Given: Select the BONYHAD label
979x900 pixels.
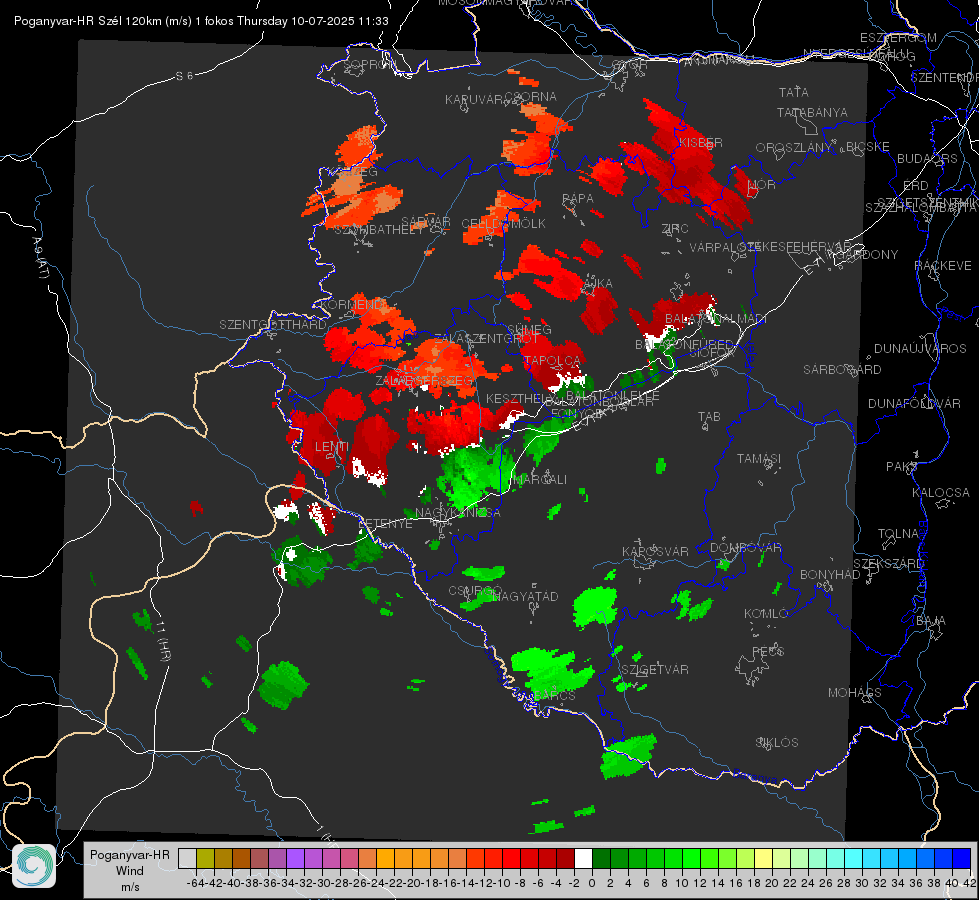Looking at the screenshot, I should point(830,575).
